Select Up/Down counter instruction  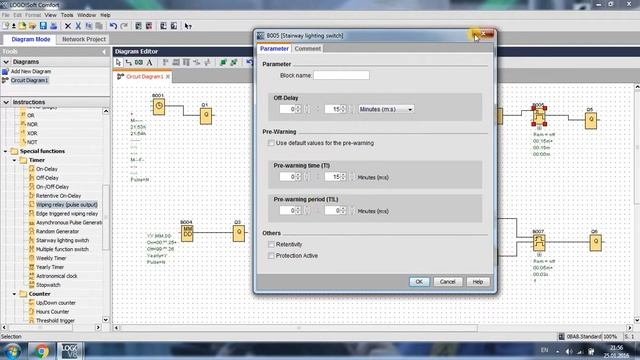click(56, 303)
